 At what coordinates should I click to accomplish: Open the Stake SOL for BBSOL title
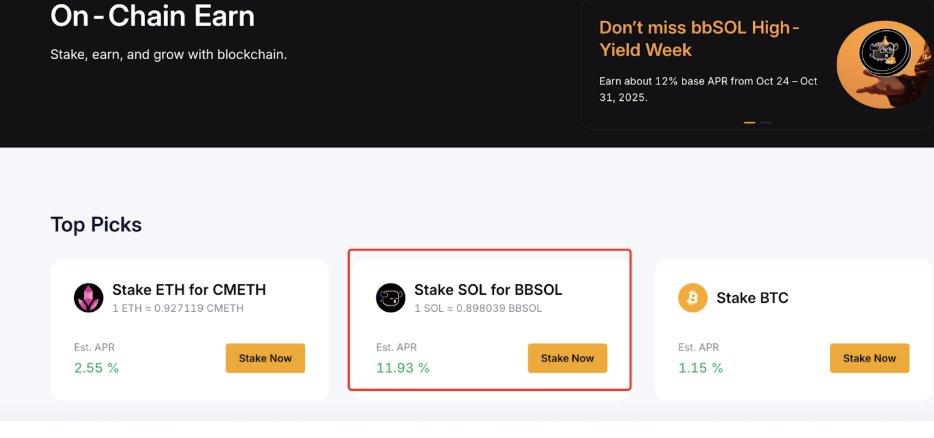pyautogui.click(x=488, y=290)
